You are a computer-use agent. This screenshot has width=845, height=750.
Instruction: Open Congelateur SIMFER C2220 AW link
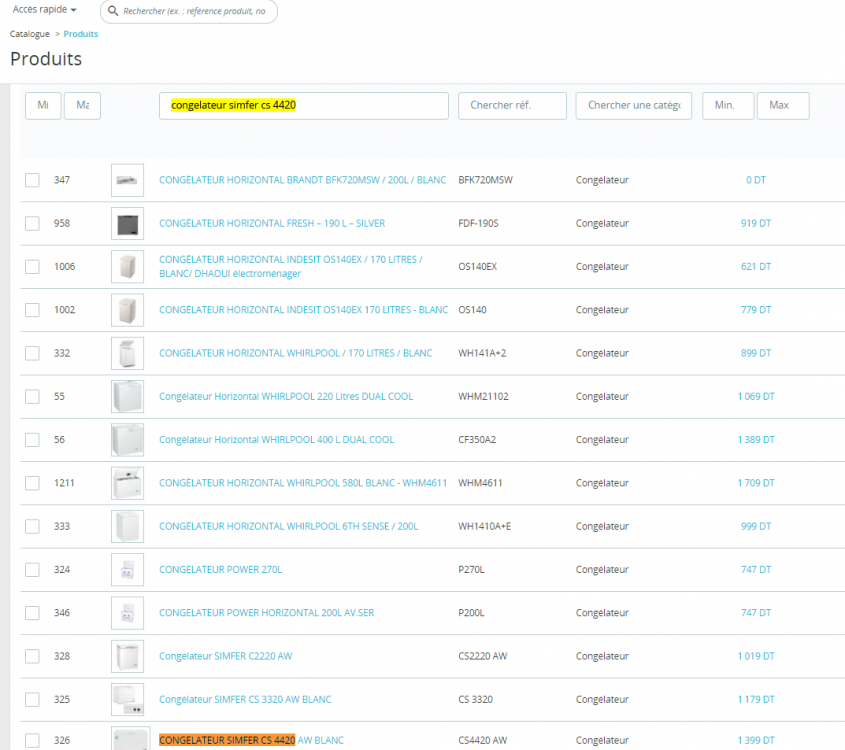pyautogui.click(x=225, y=656)
